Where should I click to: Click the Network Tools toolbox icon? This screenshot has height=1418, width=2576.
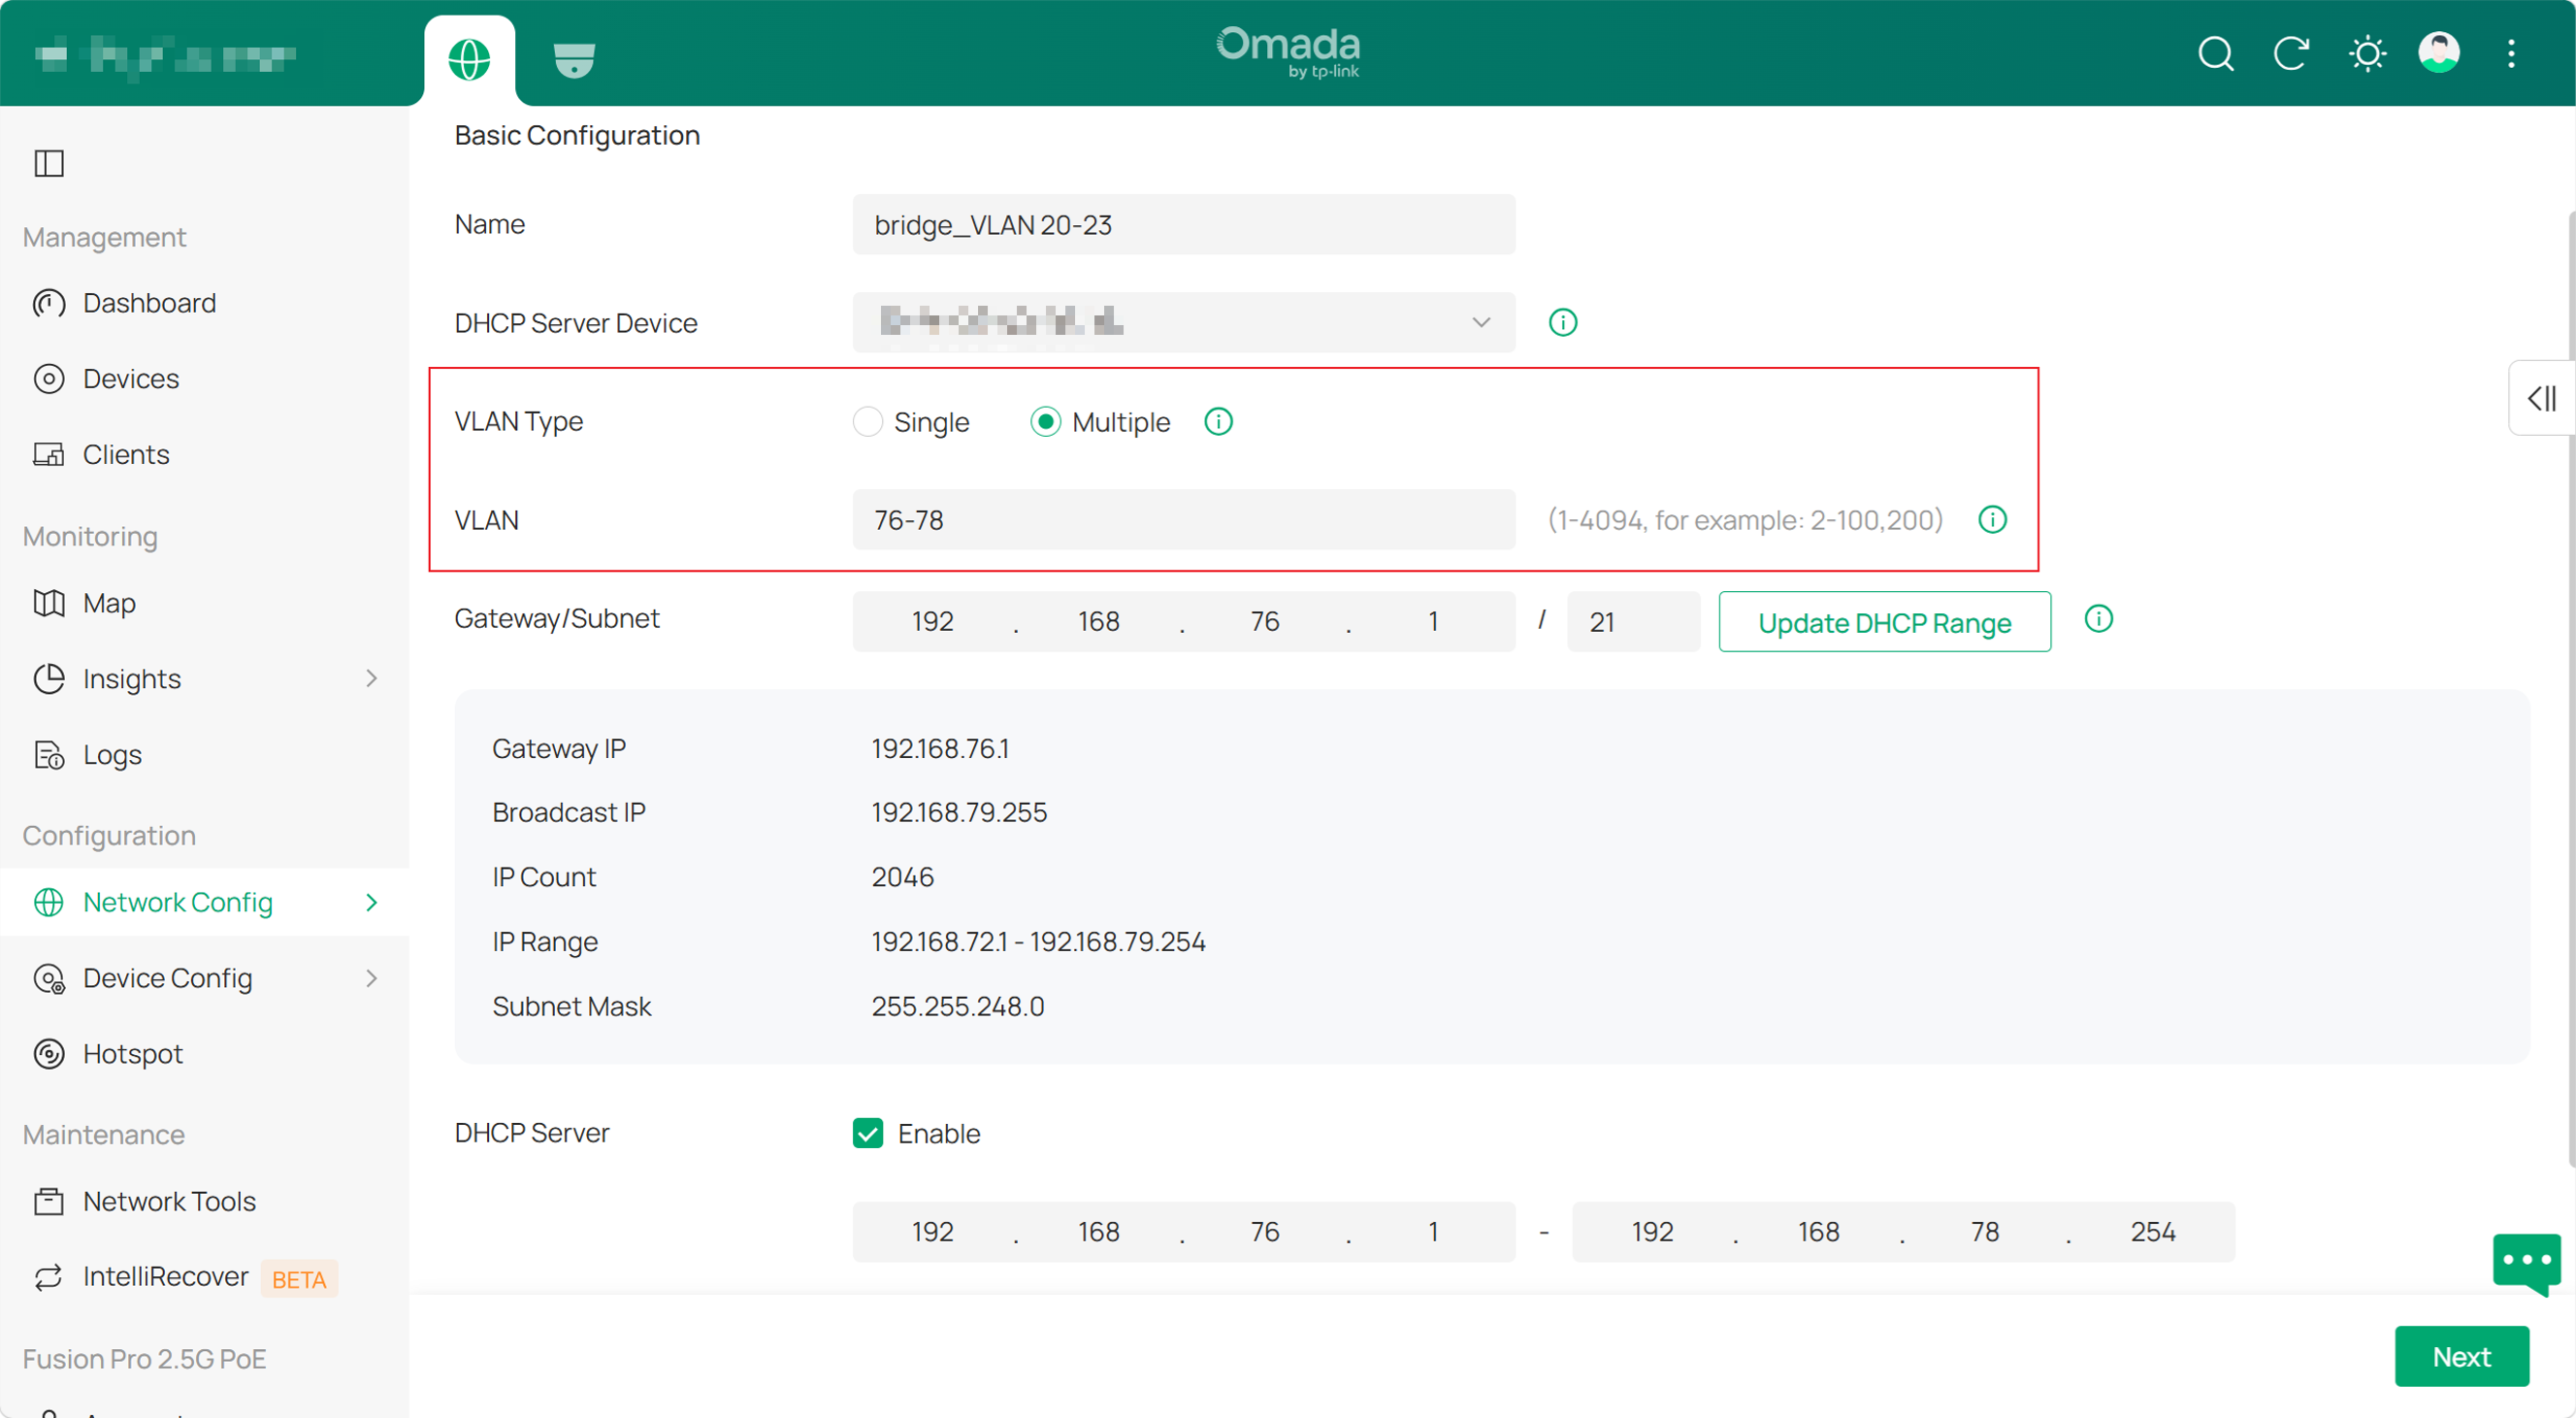pyautogui.click(x=49, y=1201)
